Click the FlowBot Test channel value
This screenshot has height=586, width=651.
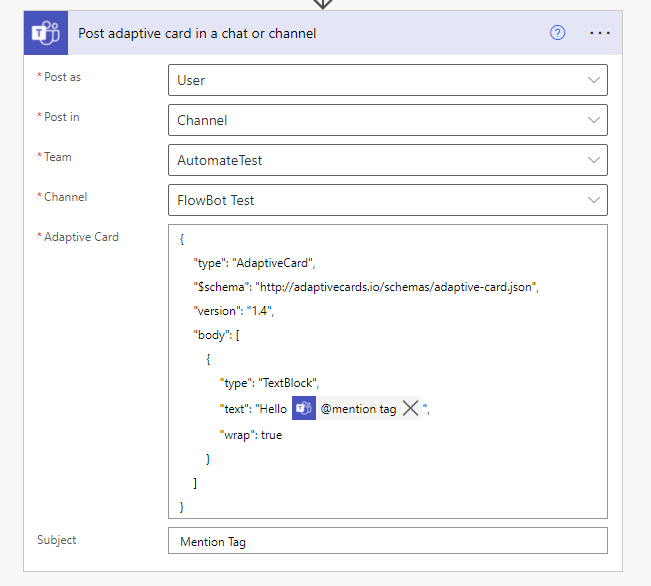(x=216, y=200)
